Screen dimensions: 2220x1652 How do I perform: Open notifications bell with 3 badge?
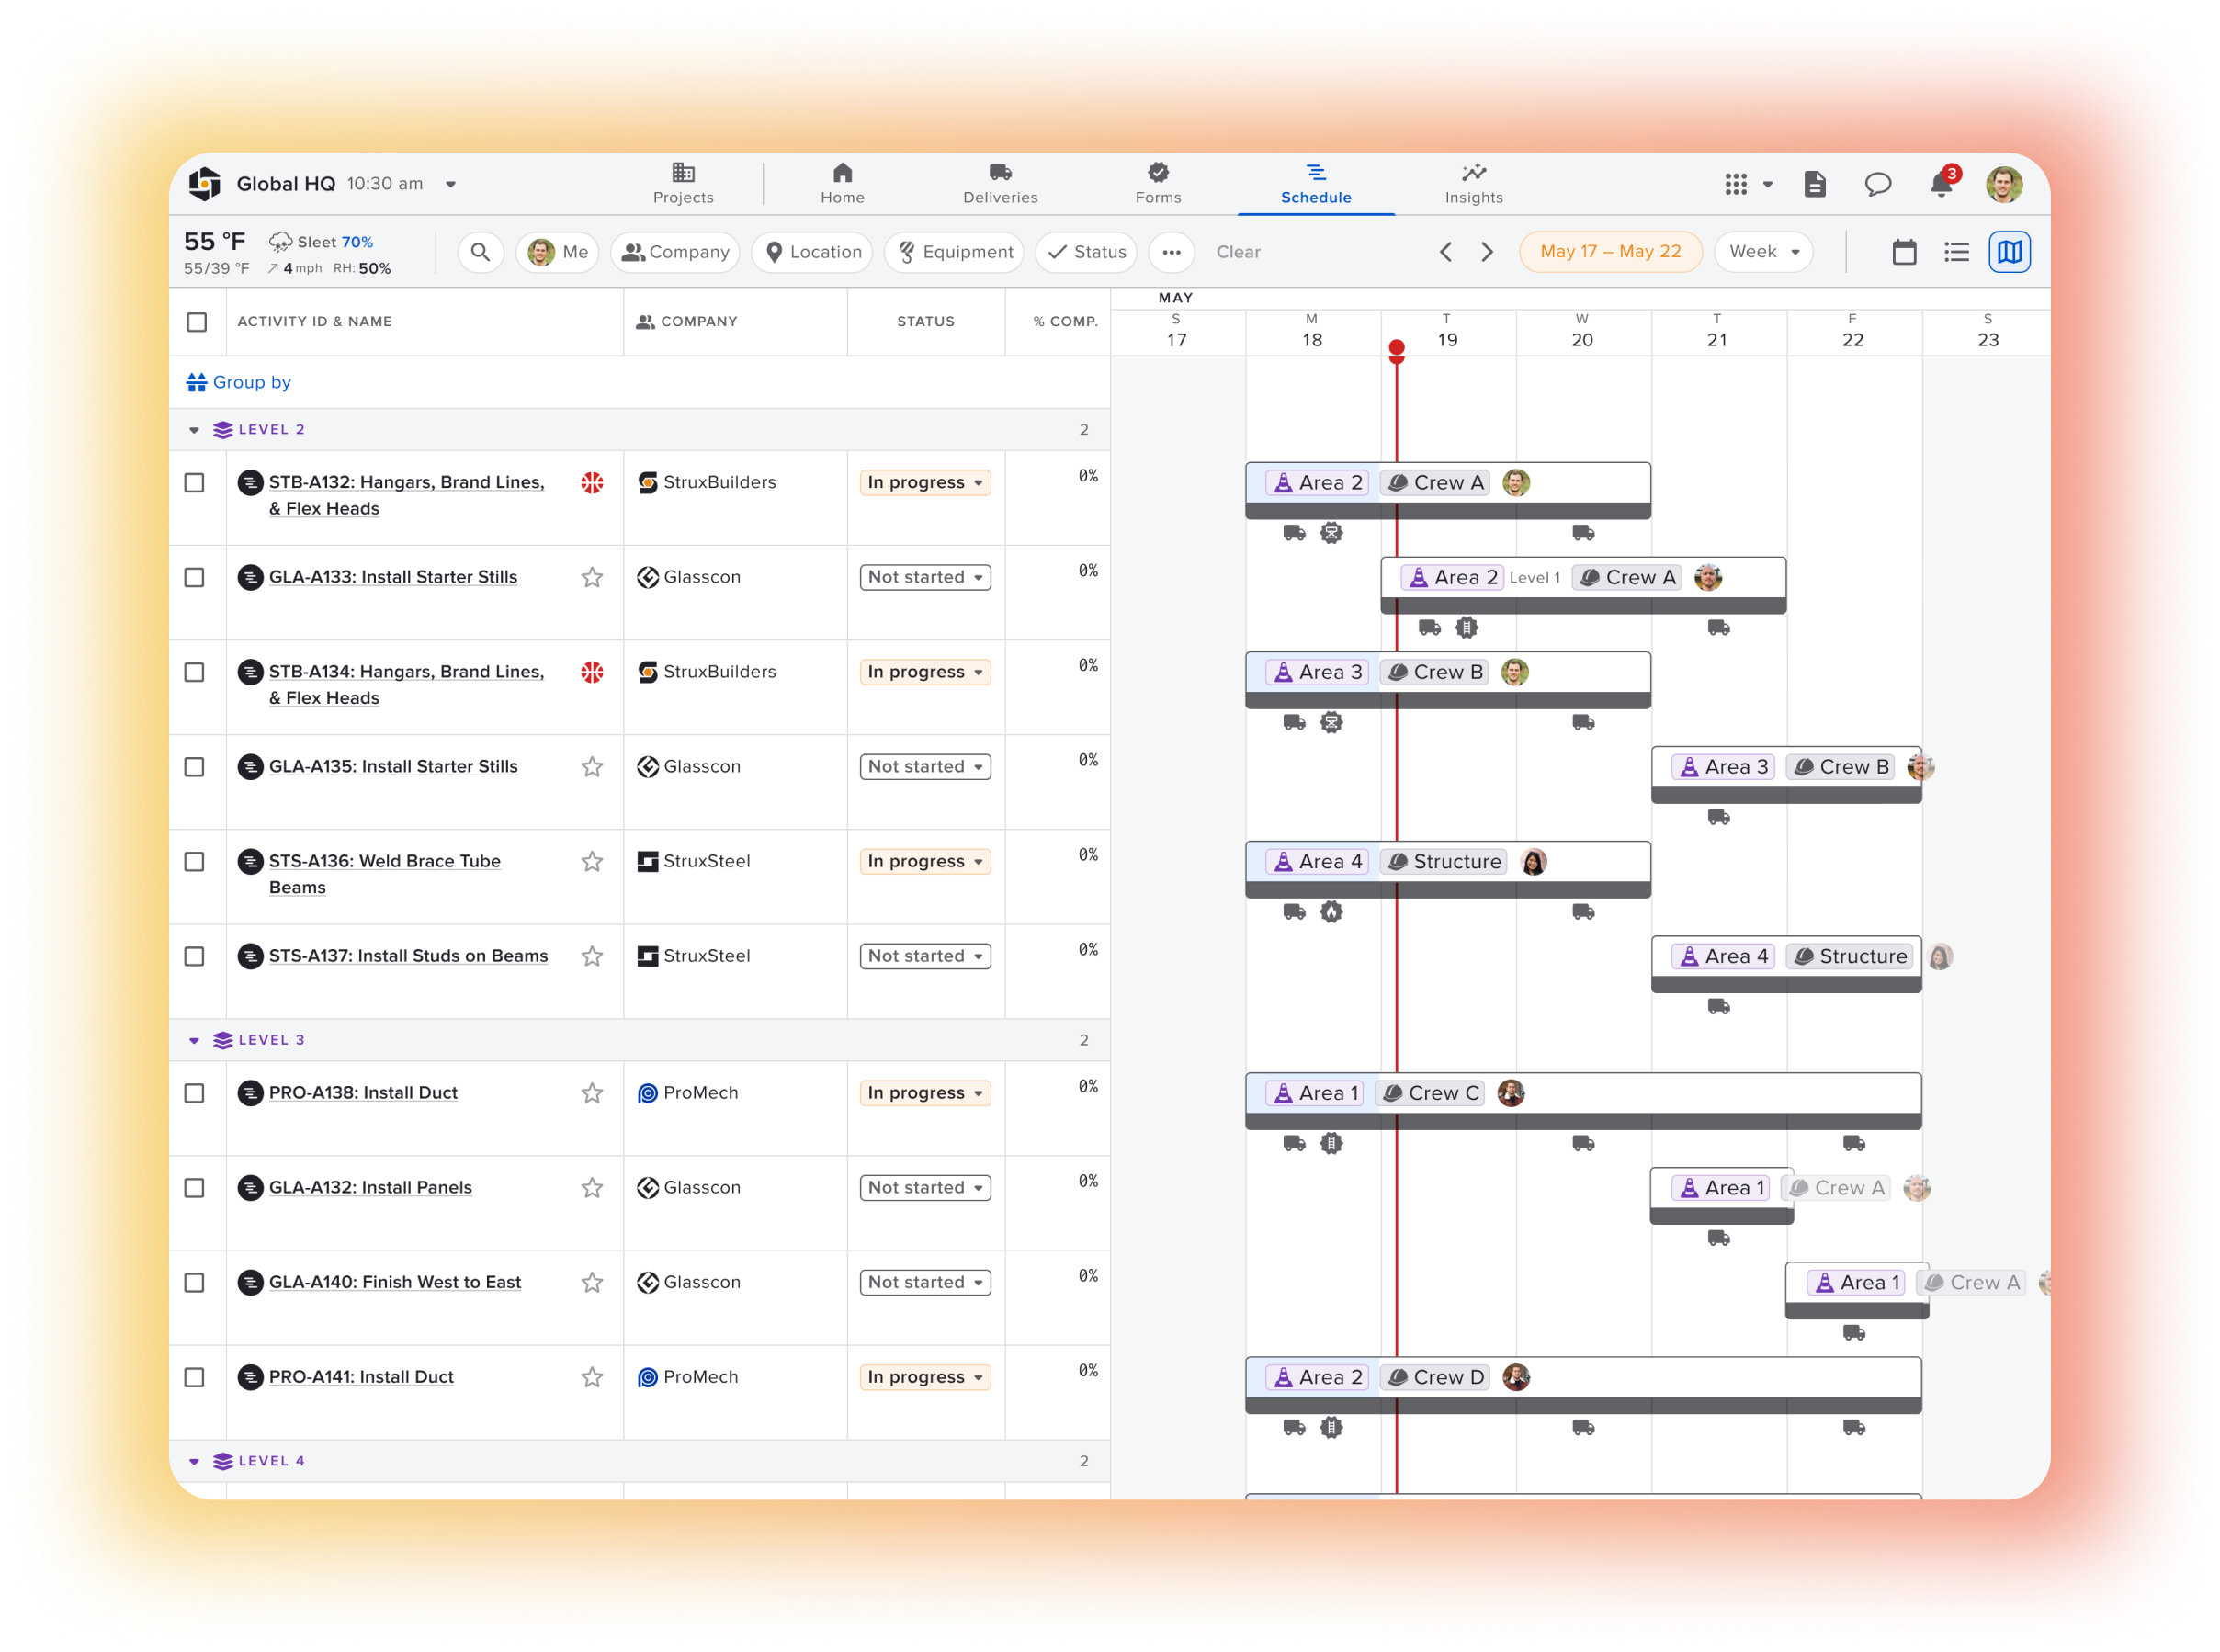[1942, 183]
